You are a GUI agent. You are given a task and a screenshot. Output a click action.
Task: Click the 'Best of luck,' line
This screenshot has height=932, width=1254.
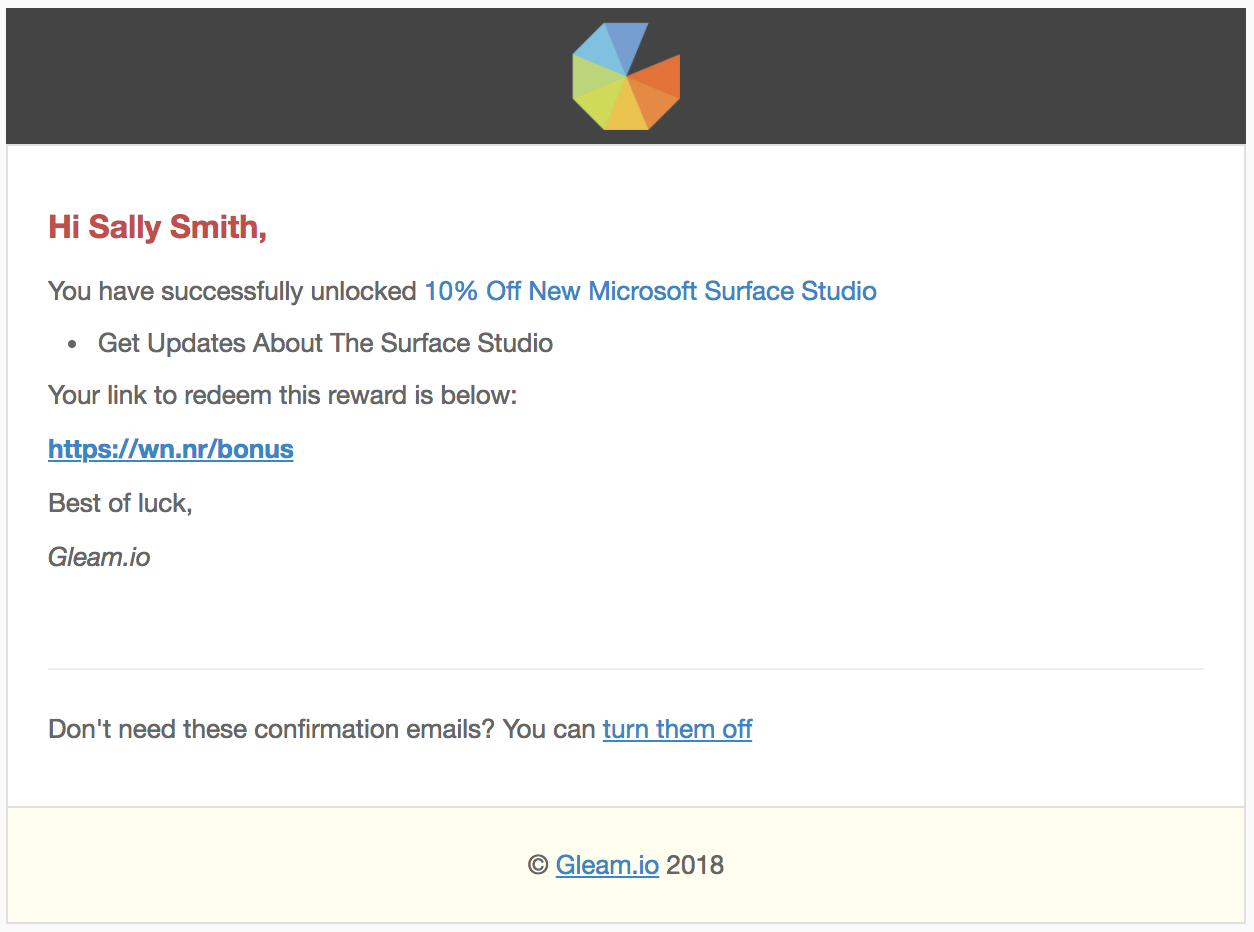[x=120, y=503]
